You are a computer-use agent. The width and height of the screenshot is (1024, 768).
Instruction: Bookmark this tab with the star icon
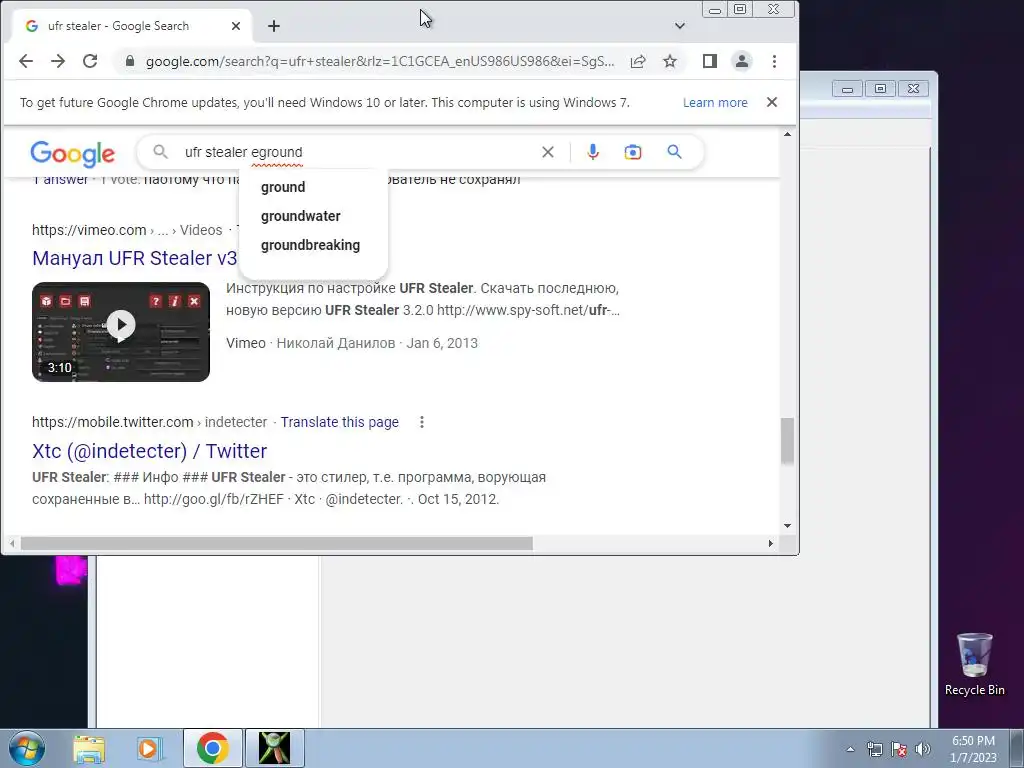coord(670,61)
